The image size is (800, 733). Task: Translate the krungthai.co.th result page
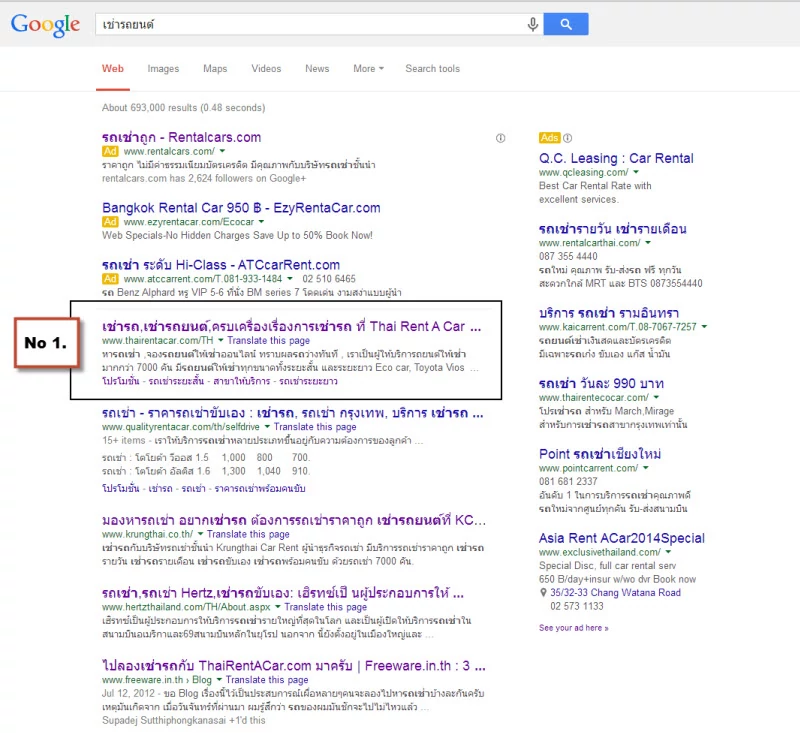coord(248,534)
